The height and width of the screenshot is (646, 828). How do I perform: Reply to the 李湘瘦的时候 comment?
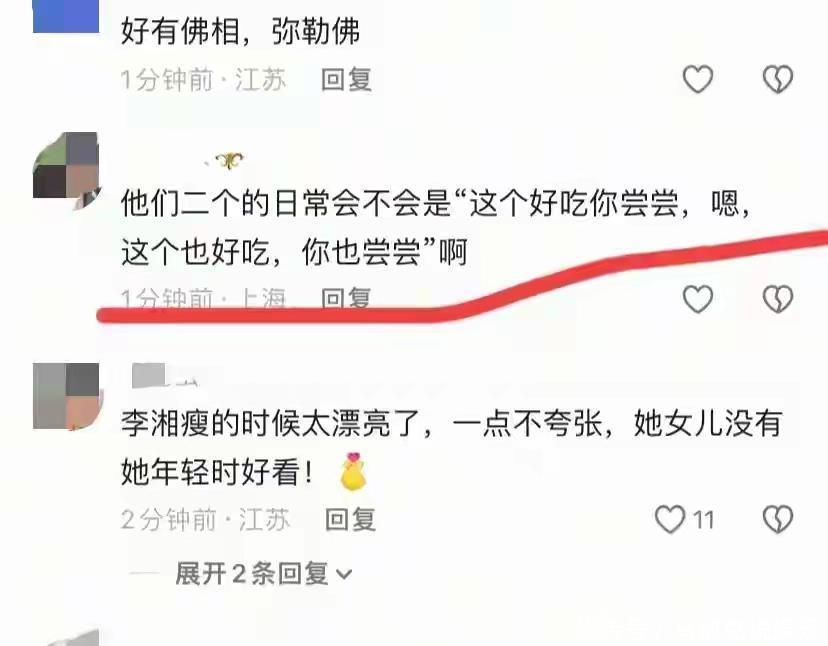[351, 519]
